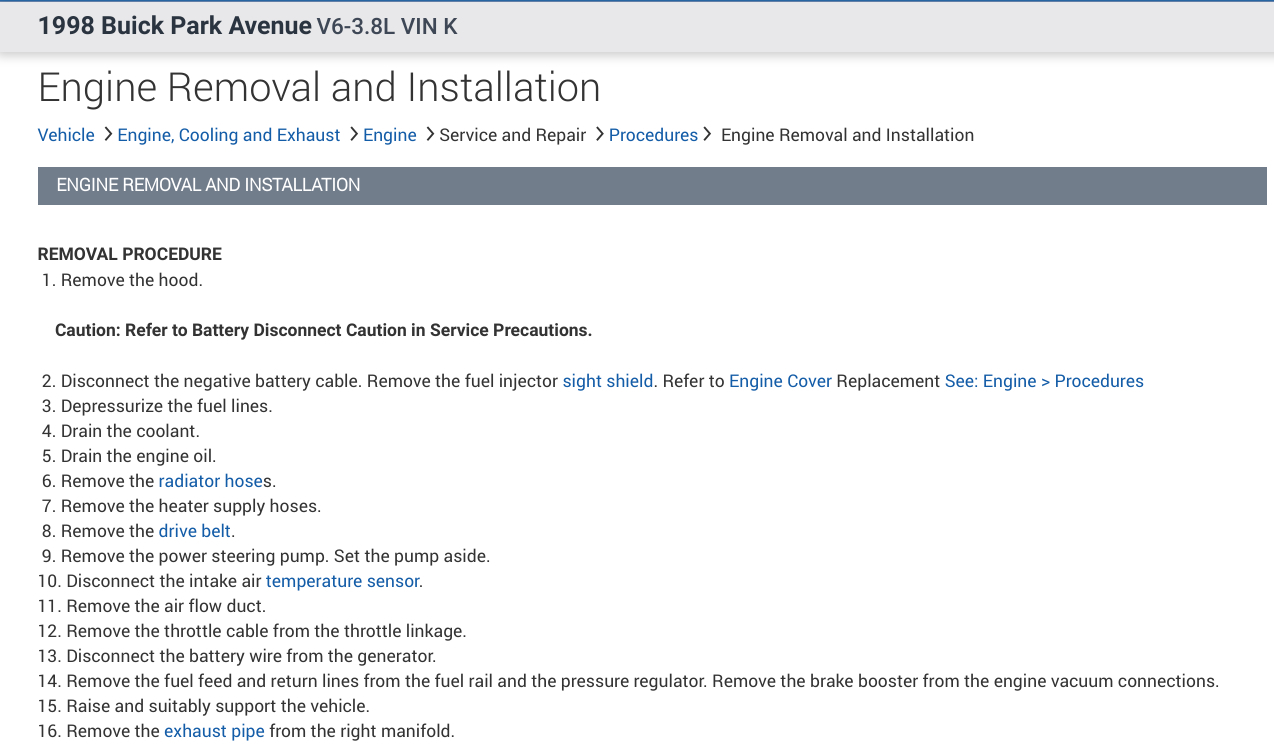The image size is (1274, 744).
Task: Click the 1998 Buick Park Avenue title
Action: [x=175, y=26]
